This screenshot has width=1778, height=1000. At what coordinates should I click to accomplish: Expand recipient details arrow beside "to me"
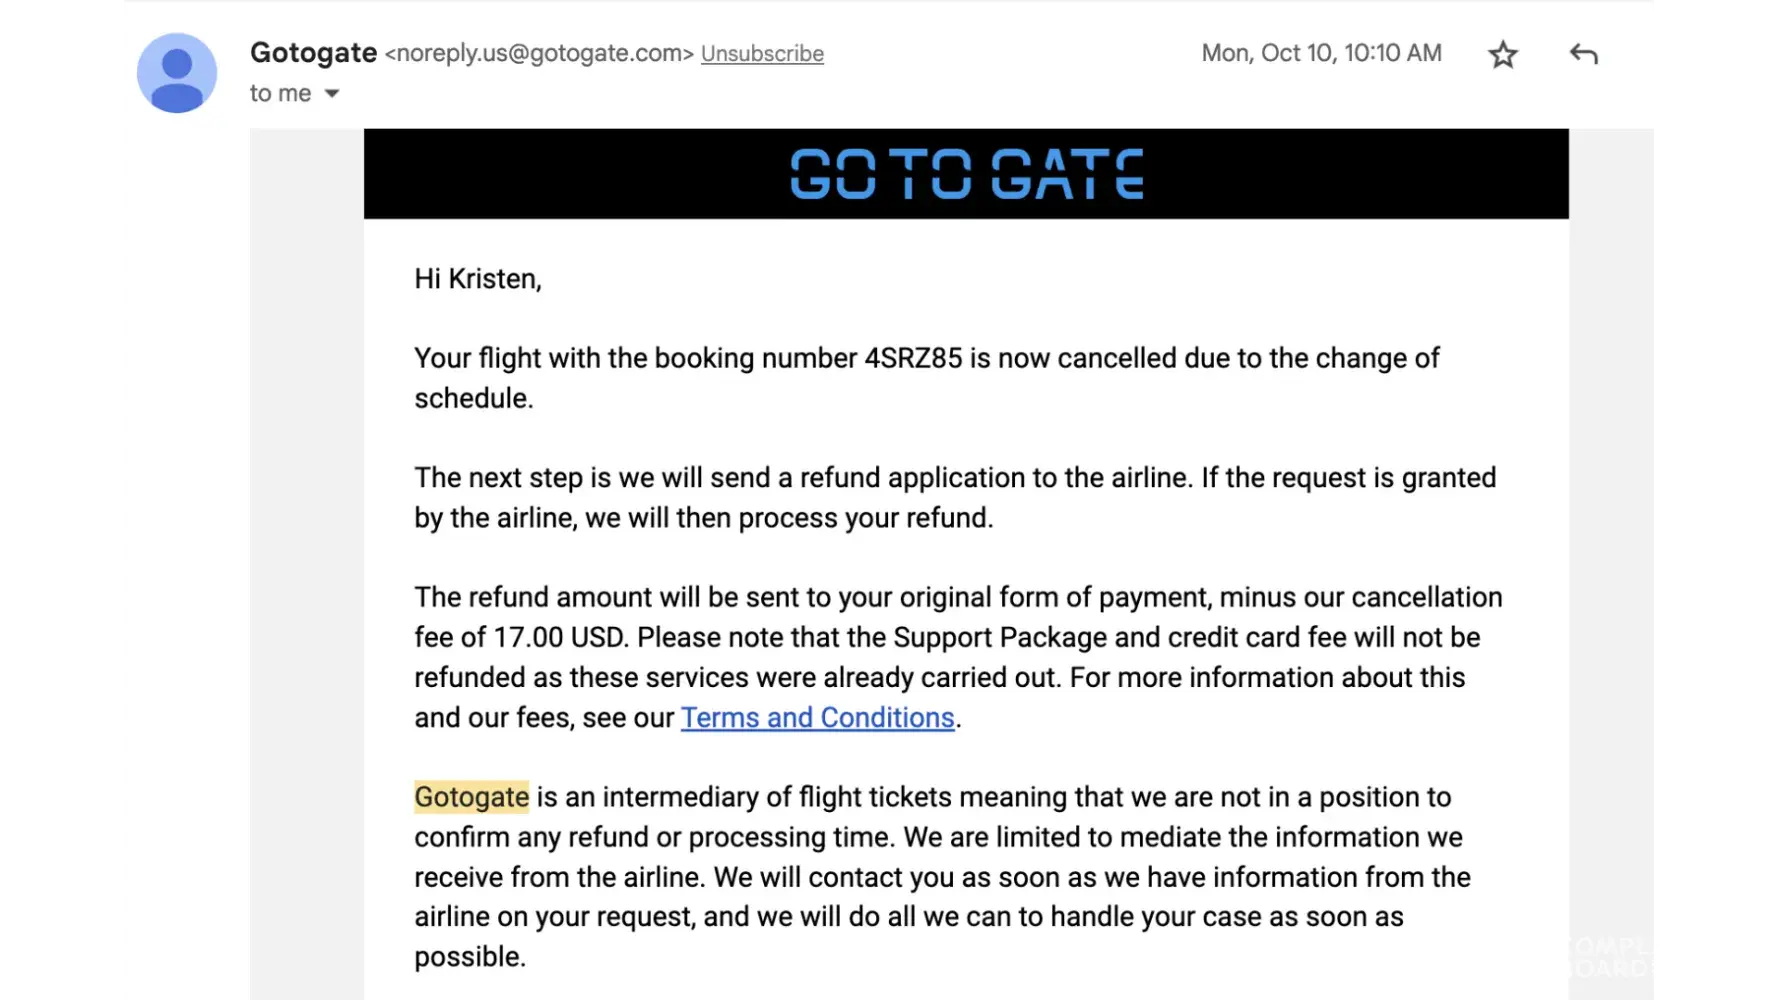(x=332, y=94)
